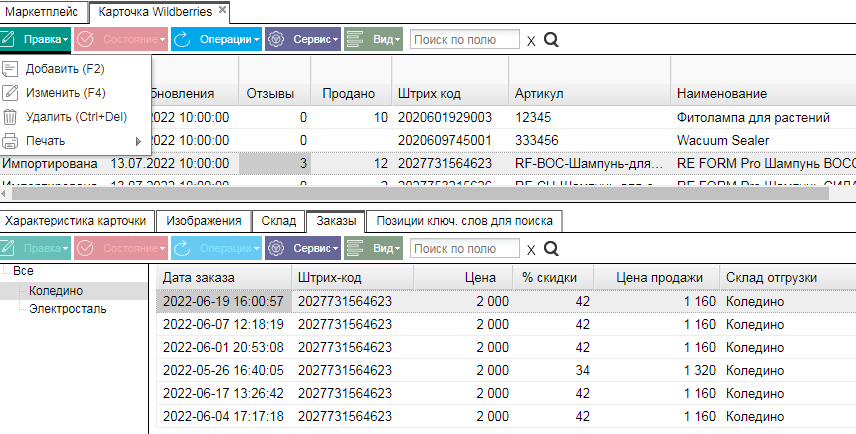The image size is (856, 434).
Task: Select Коледино in the warehouse tree
Action: pyautogui.click(x=56, y=291)
